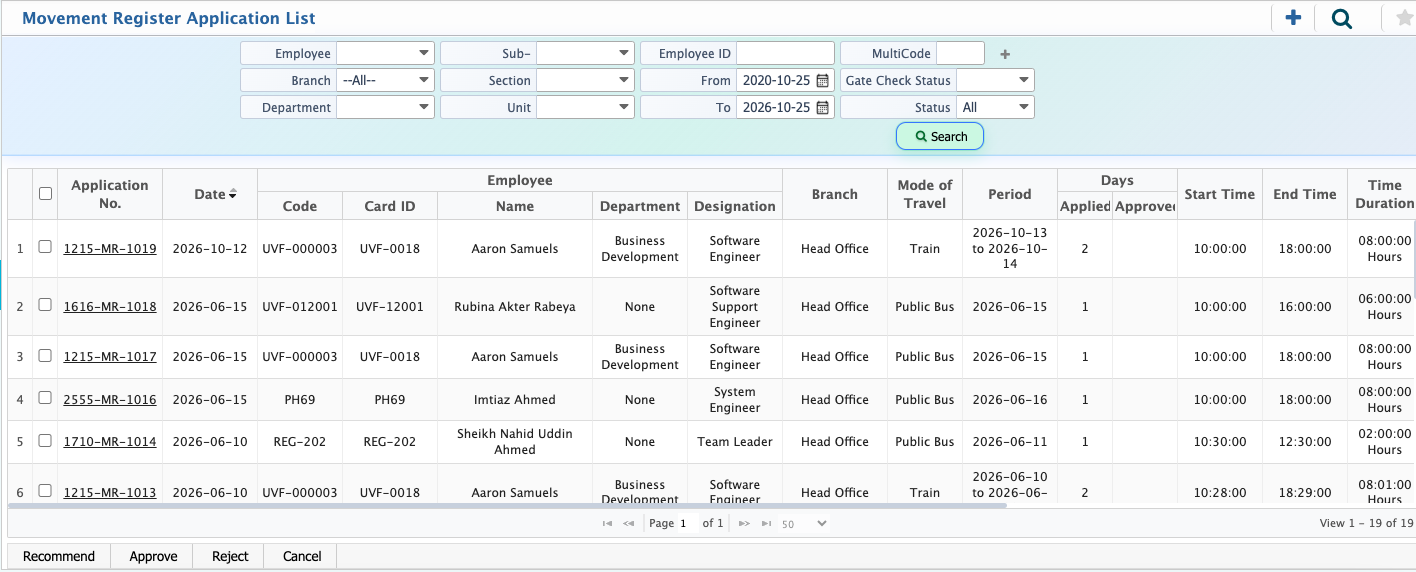The width and height of the screenshot is (1416, 572).
Task: Open application link 1215-MR-1019
Action: tap(110, 249)
